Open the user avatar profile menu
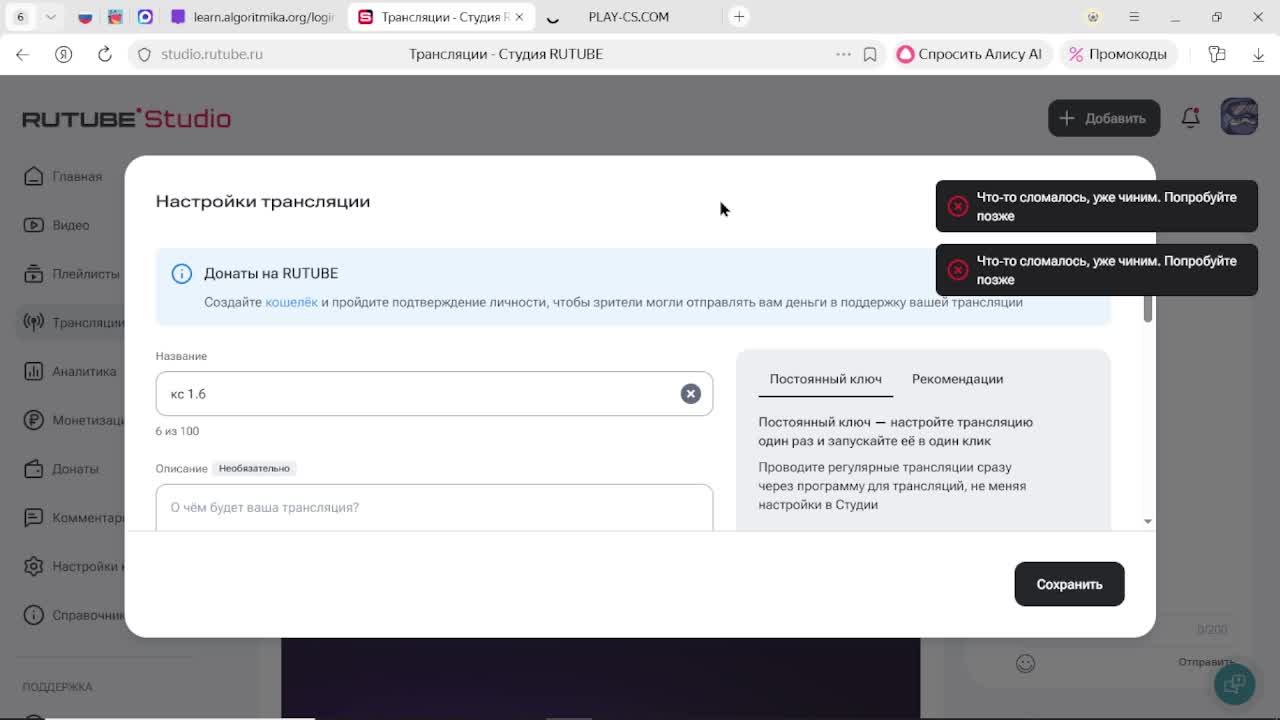Image resolution: width=1280 pixels, height=720 pixels. point(1239,117)
